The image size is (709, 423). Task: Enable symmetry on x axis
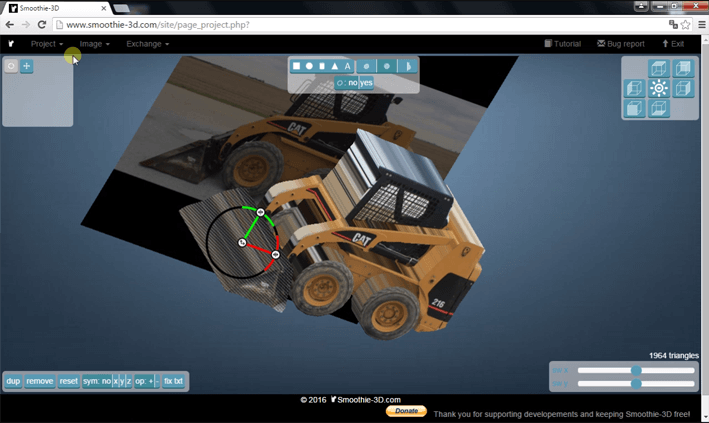[115, 381]
